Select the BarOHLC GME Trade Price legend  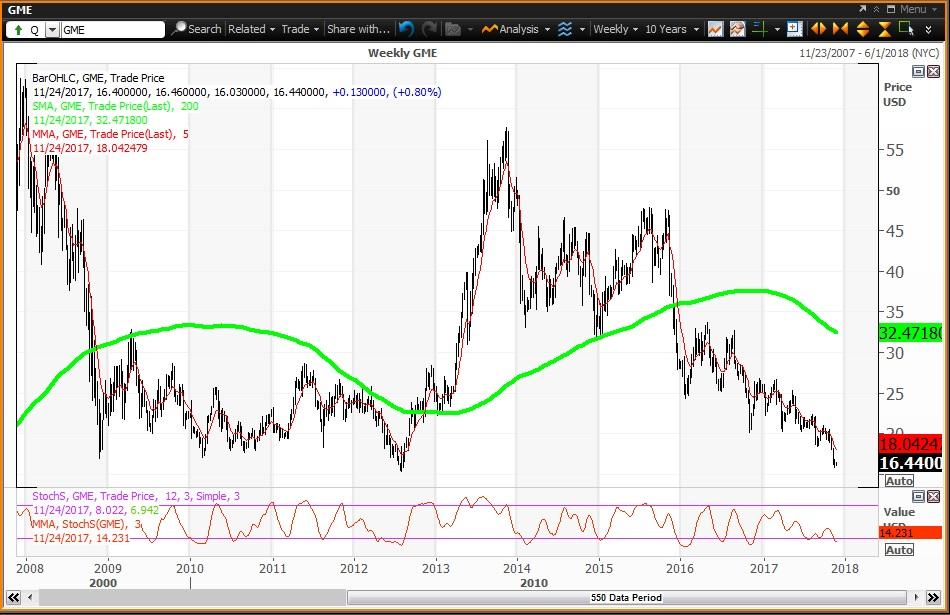(98, 78)
